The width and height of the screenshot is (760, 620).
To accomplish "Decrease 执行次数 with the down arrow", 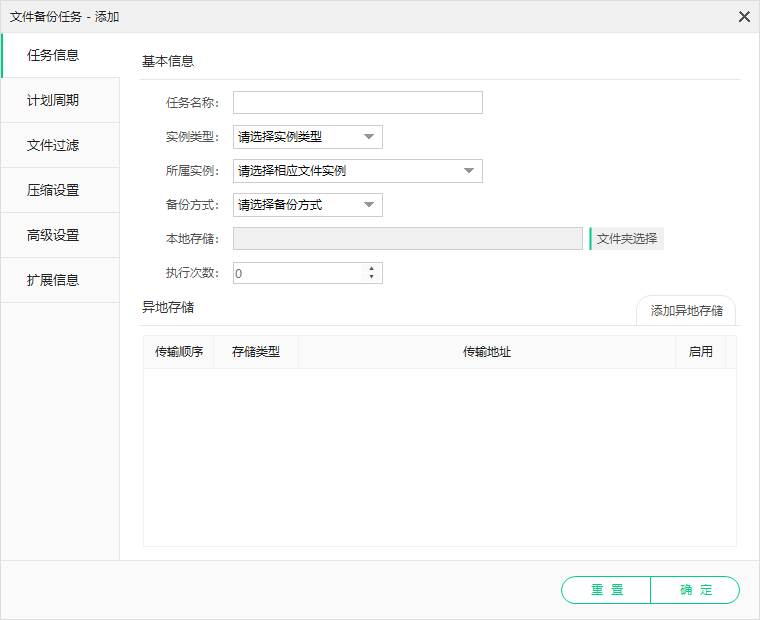I will coord(372,278).
